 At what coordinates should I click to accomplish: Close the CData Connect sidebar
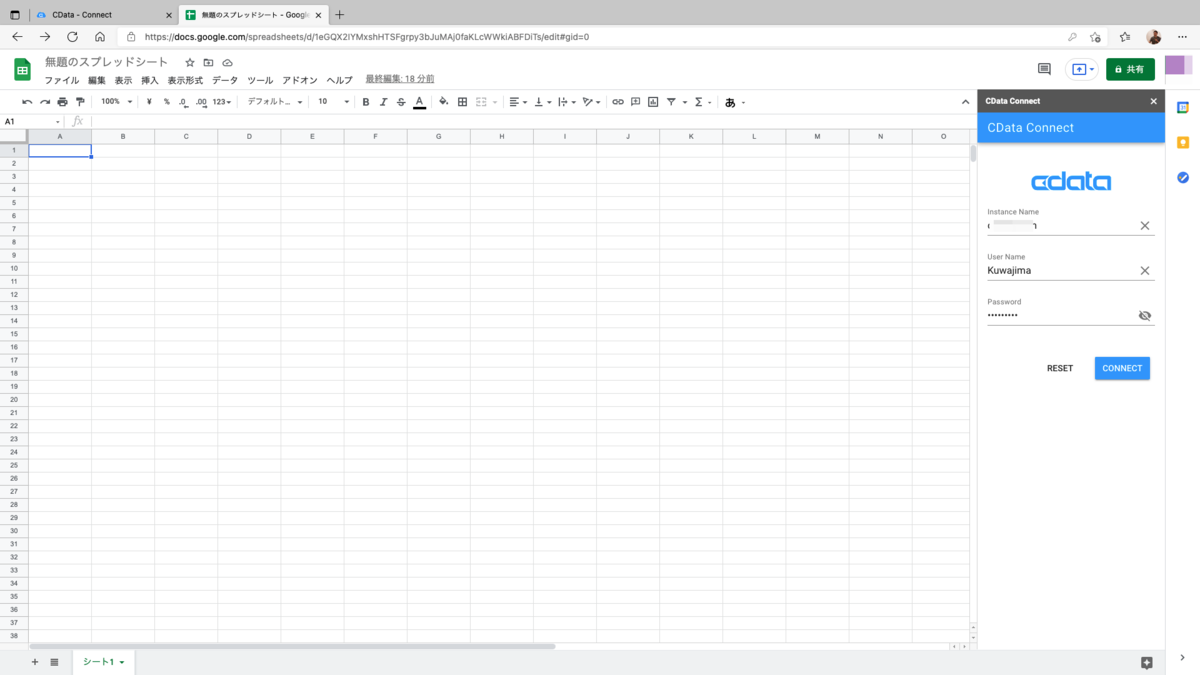[x=1153, y=101]
